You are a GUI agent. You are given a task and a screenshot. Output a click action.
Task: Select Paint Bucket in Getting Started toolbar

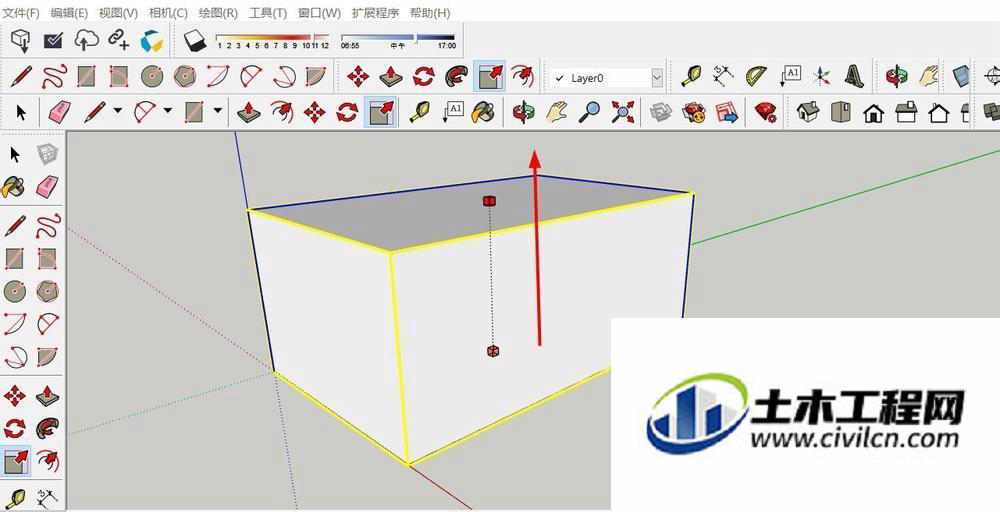pos(484,112)
